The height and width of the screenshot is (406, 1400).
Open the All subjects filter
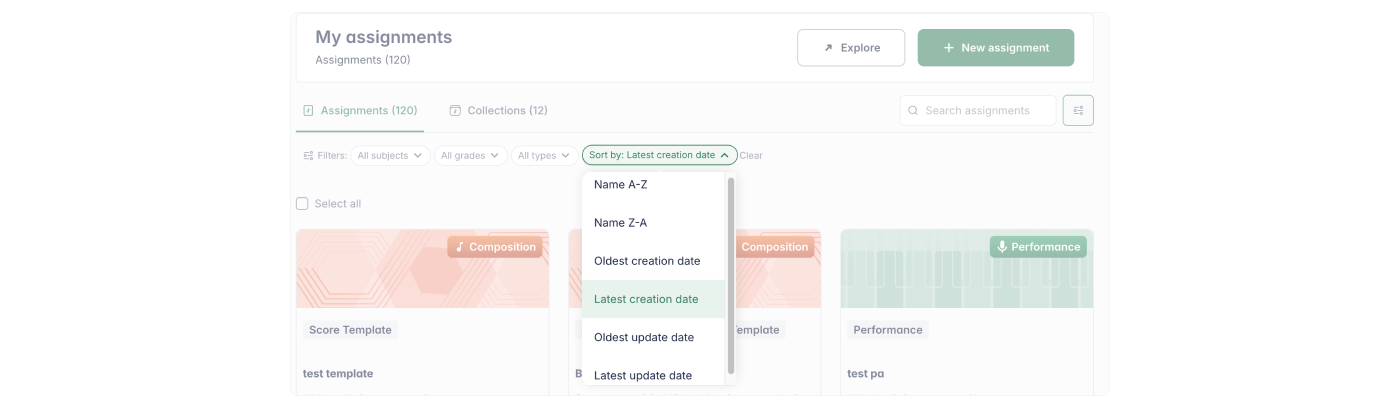coord(390,156)
